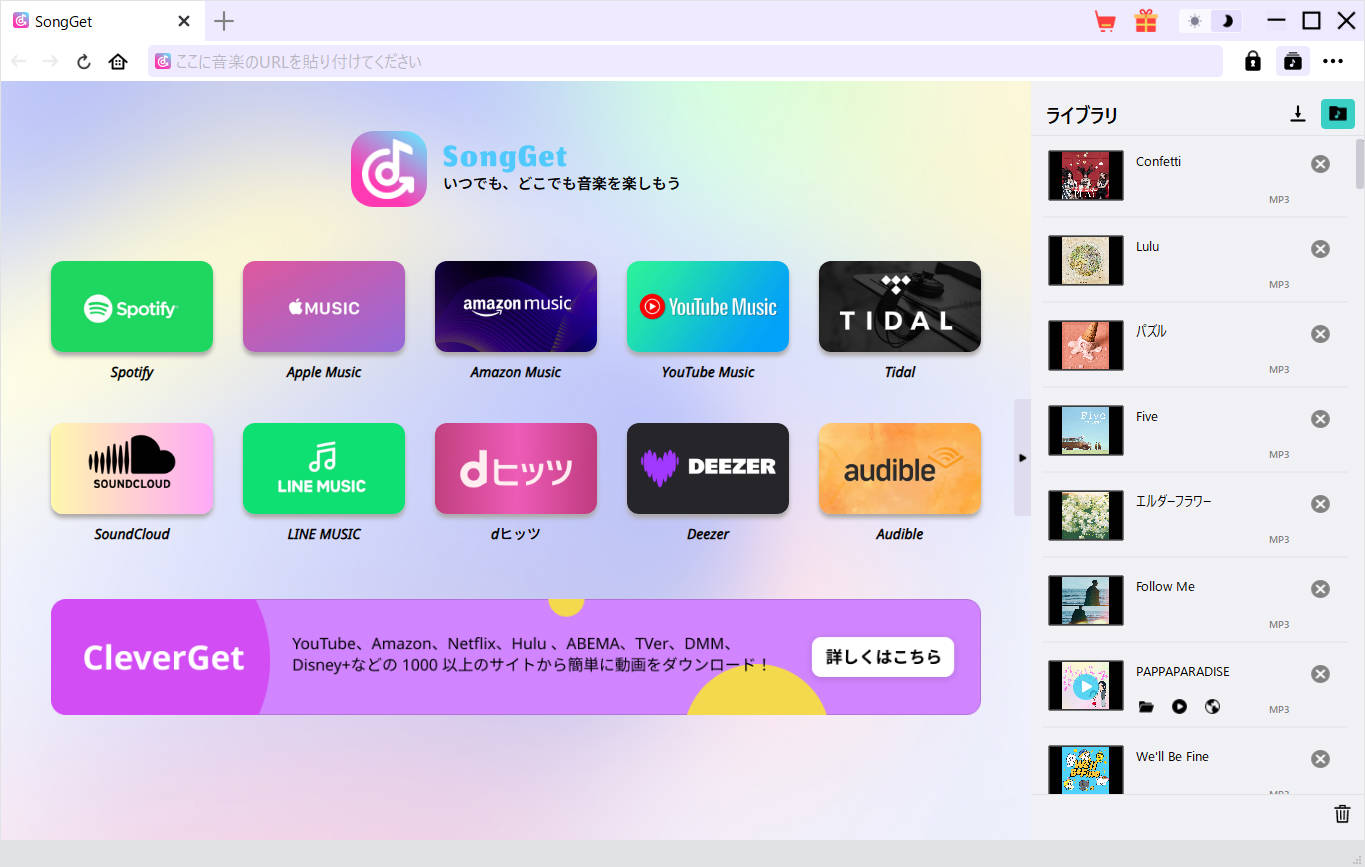Open a new tab with plus

(x=225, y=21)
